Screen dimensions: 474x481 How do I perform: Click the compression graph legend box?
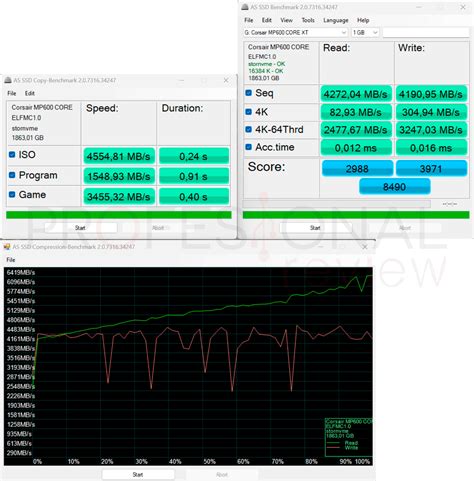(x=349, y=437)
